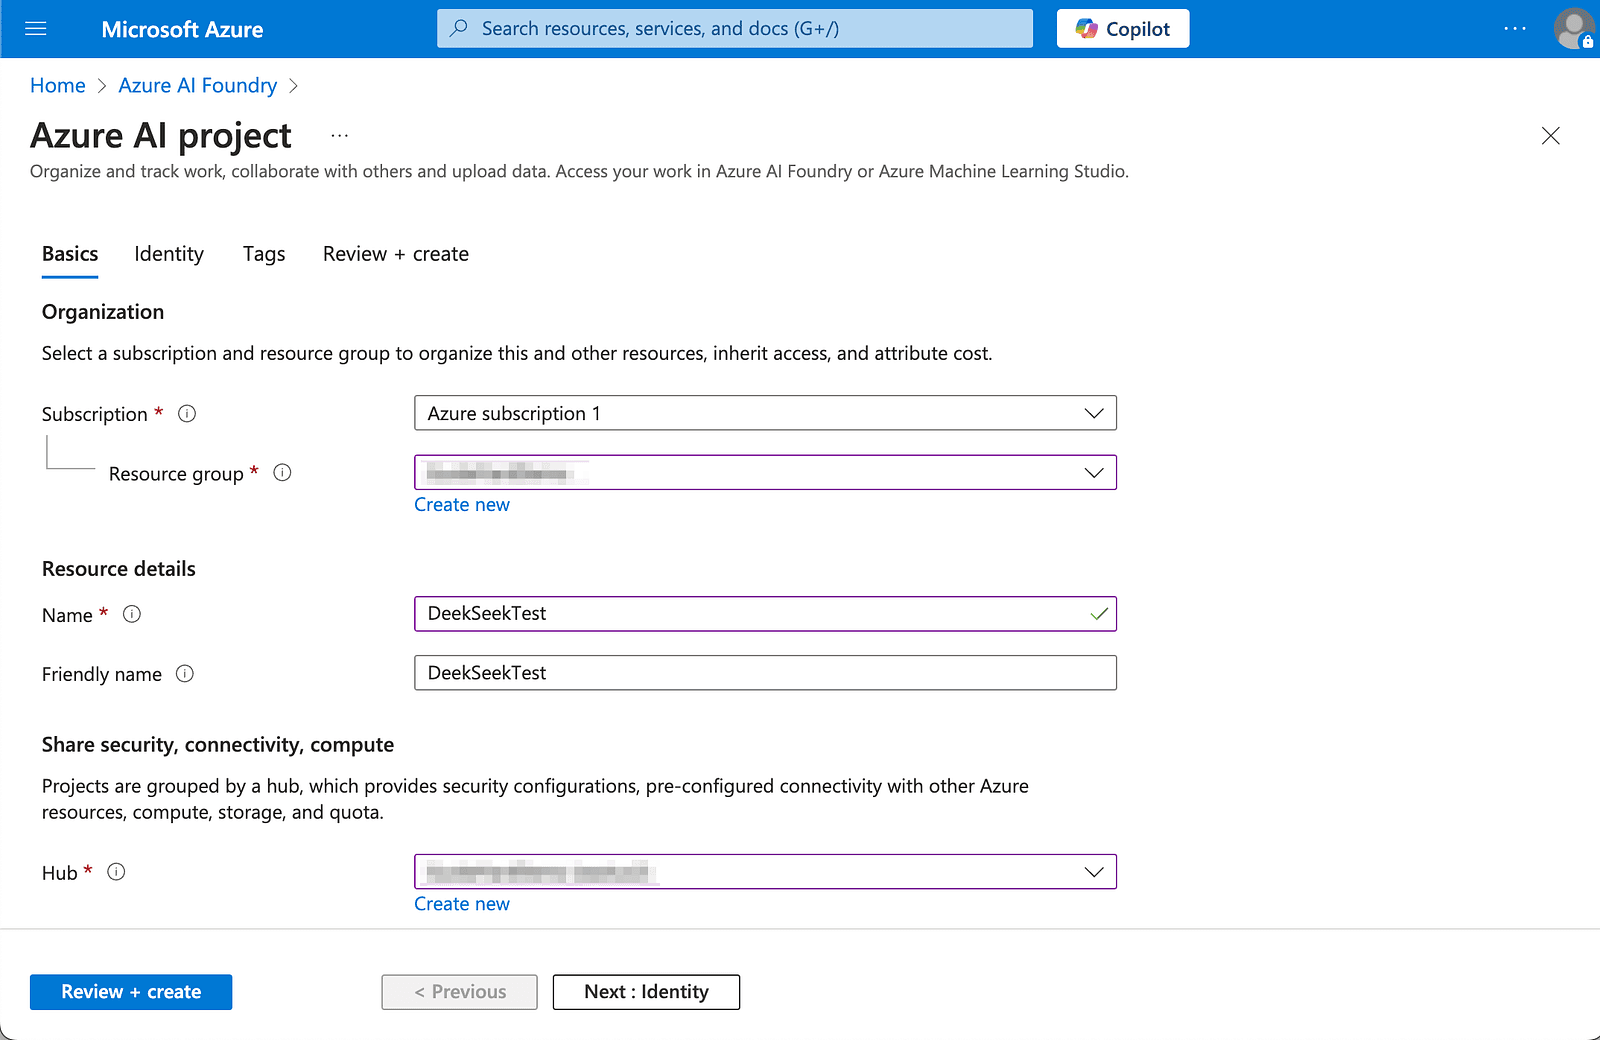This screenshot has width=1600, height=1040.
Task: Show Name field info icon
Action: pyautogui.click(x=132, y=615)
